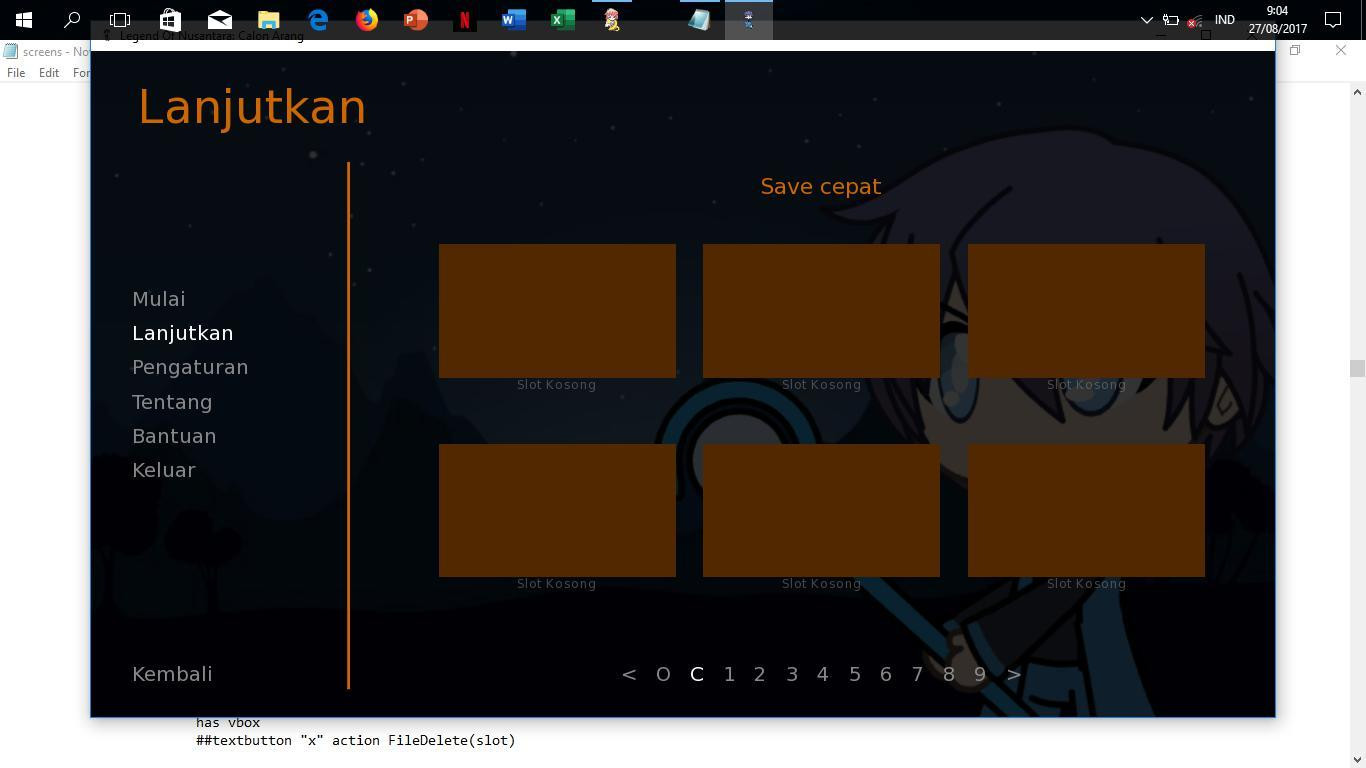Switch to the Notepad taskbar icon
Screen dimensions: 1366x768
(699, 19)
